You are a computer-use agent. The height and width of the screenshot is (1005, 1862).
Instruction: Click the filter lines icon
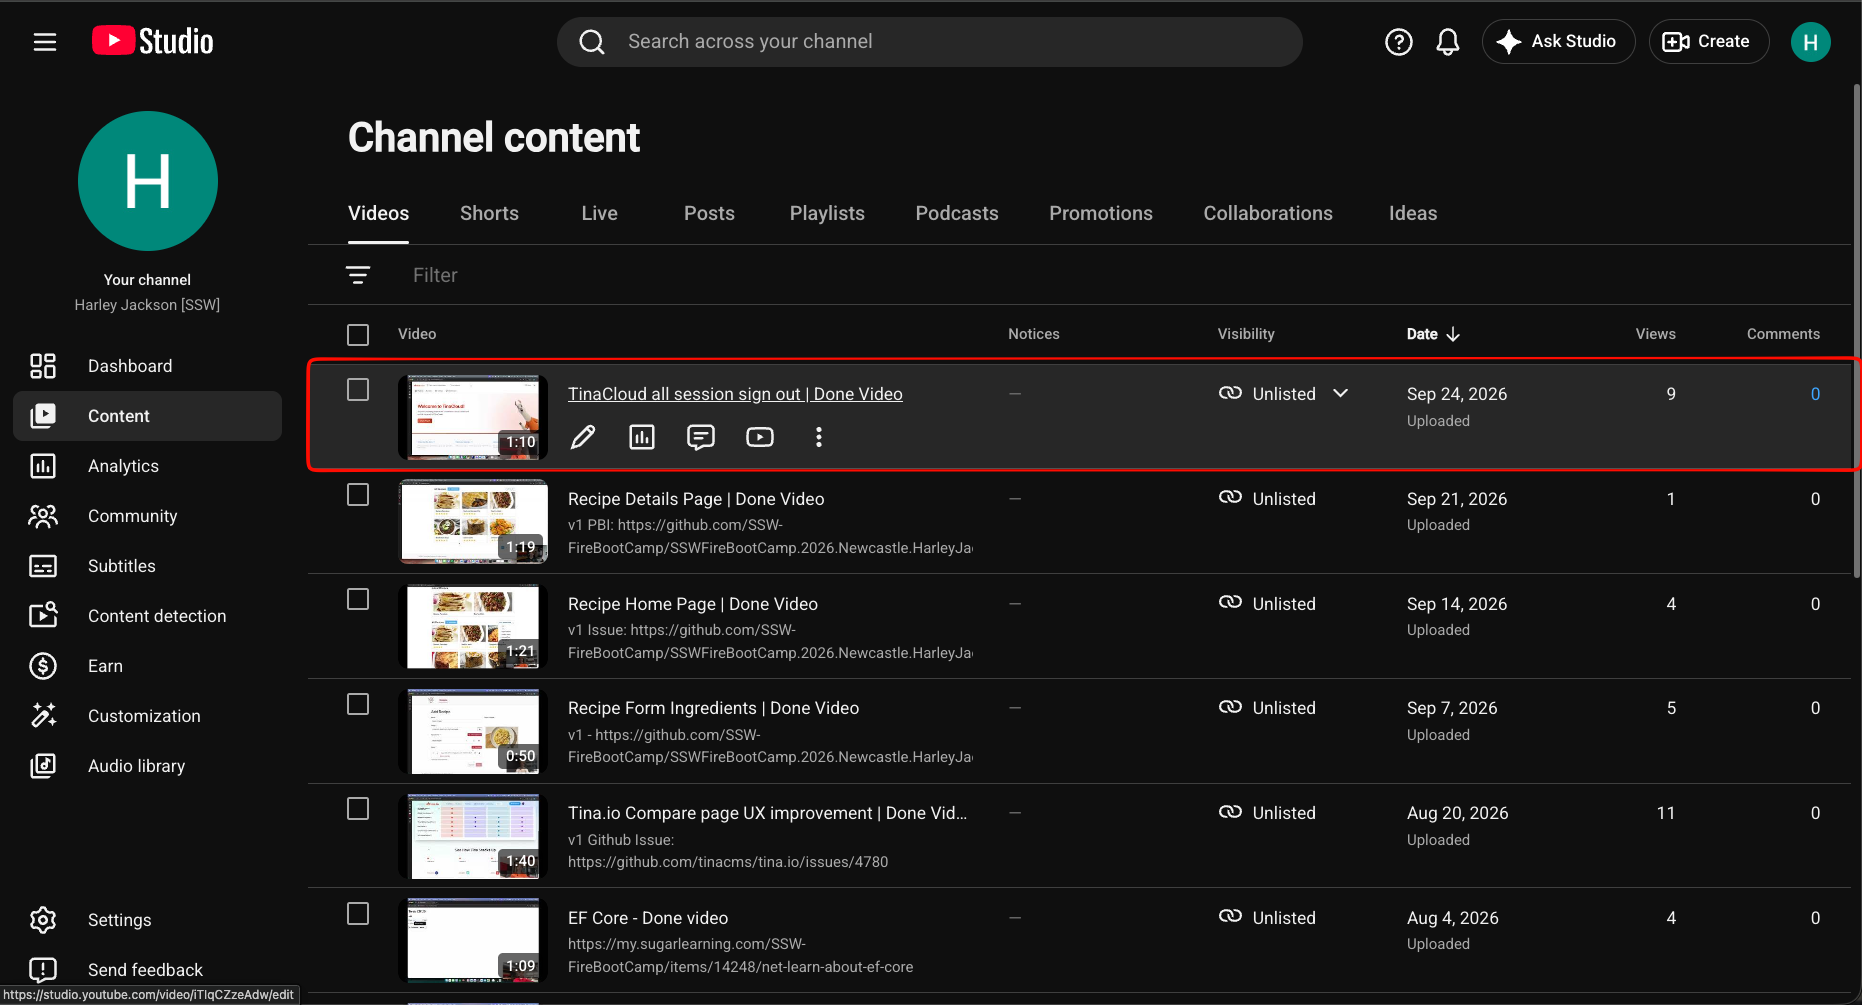point(358,275)
